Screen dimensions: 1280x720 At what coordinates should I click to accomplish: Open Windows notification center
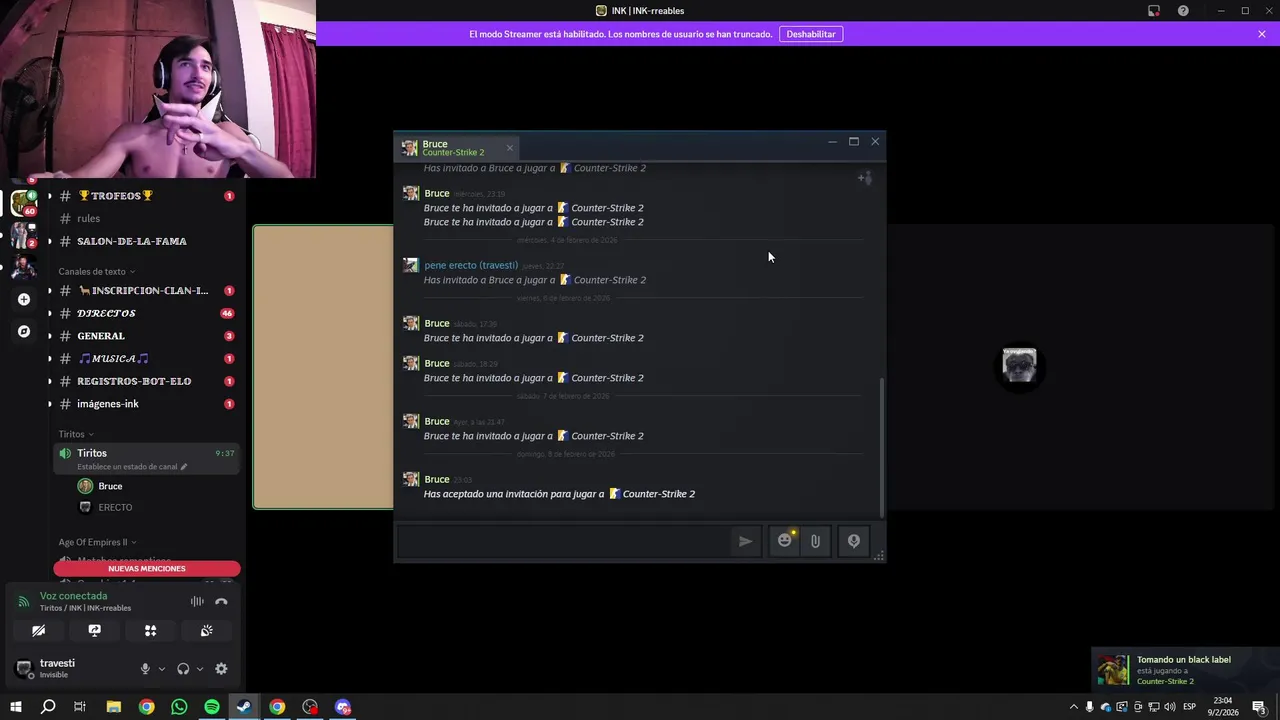[1259, 707]
